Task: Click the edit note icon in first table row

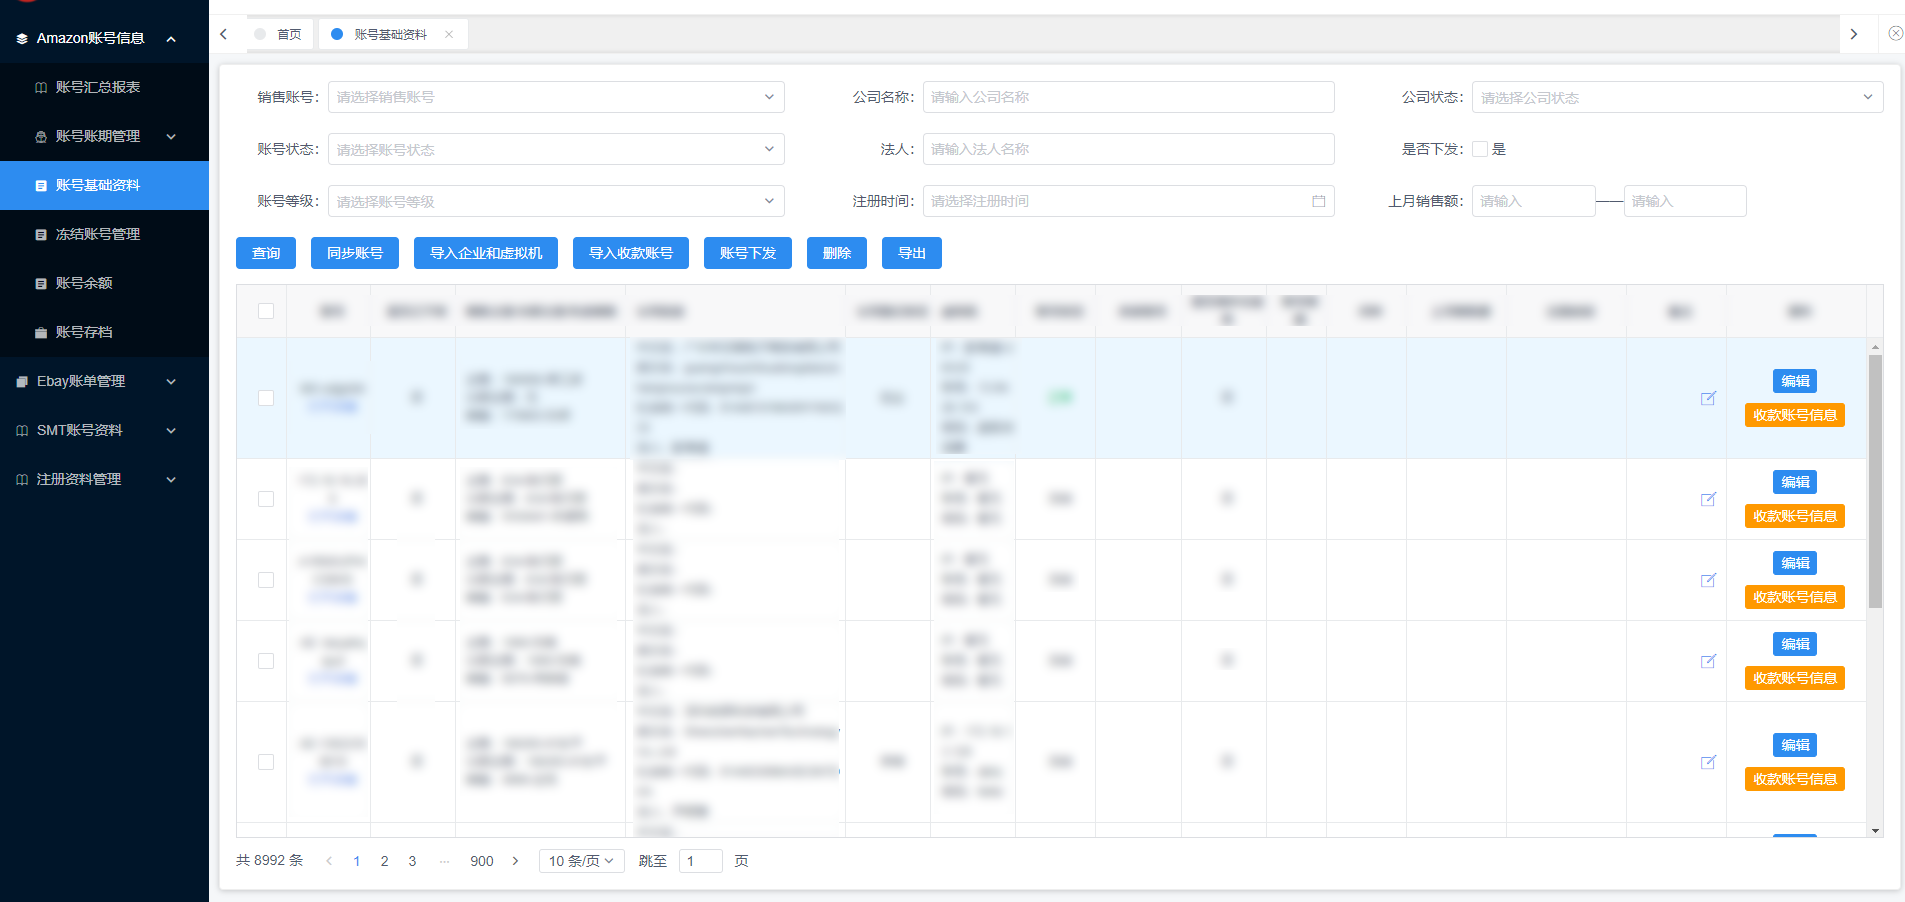Action: click(1708, 398)
